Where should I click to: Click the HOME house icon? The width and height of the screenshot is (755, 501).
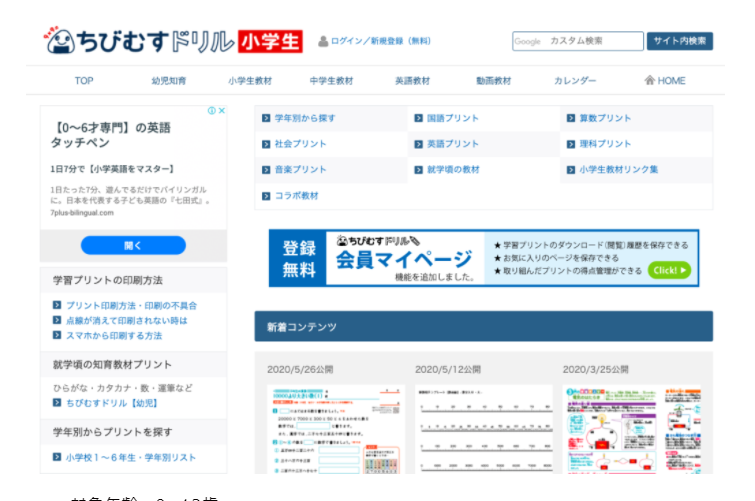pos(650,80)
